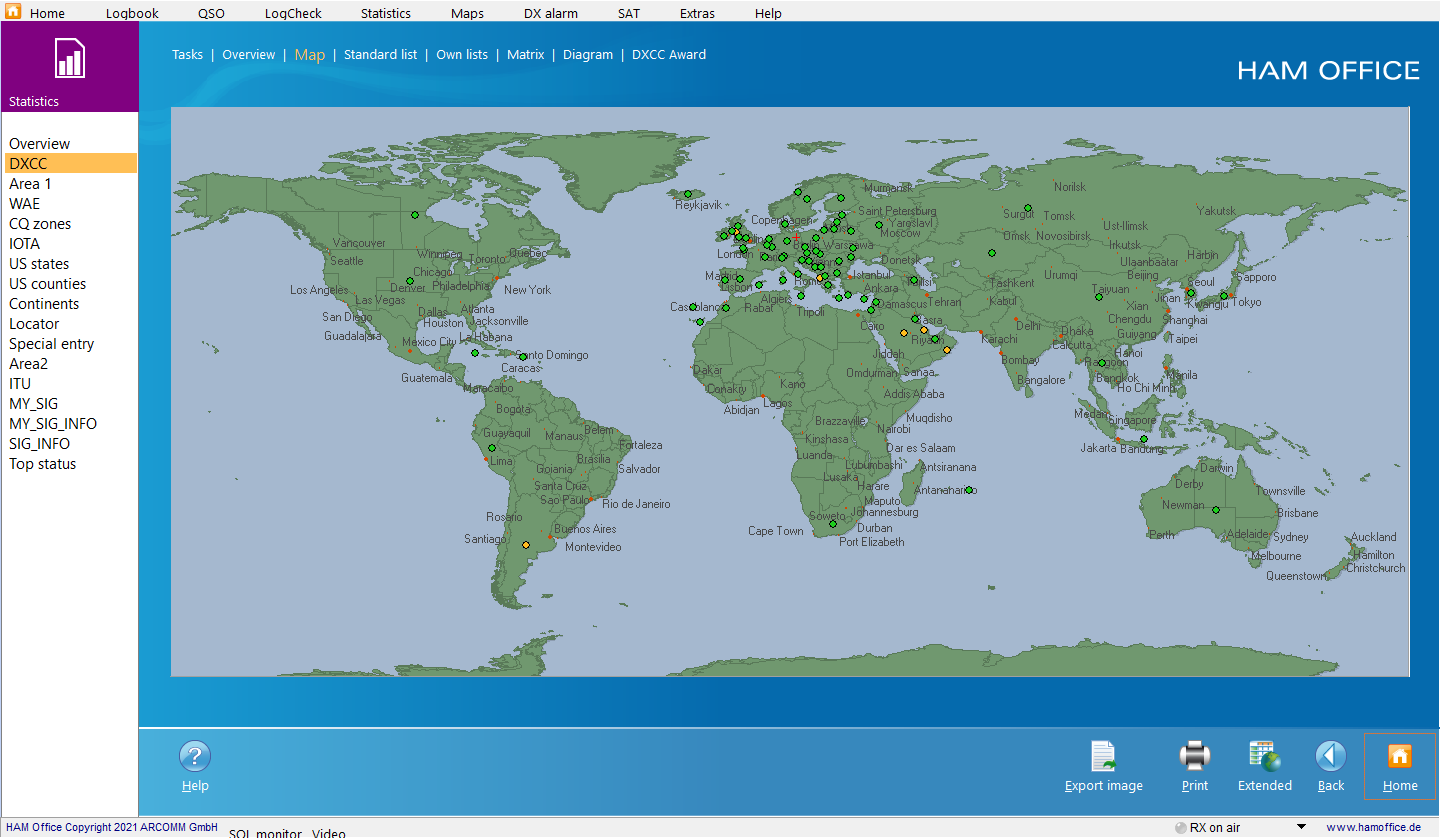This screenshot has height=838, width=1440.
Task: Click the Video item in status bar
Action: pyautogui.click(x=329, y=833)
